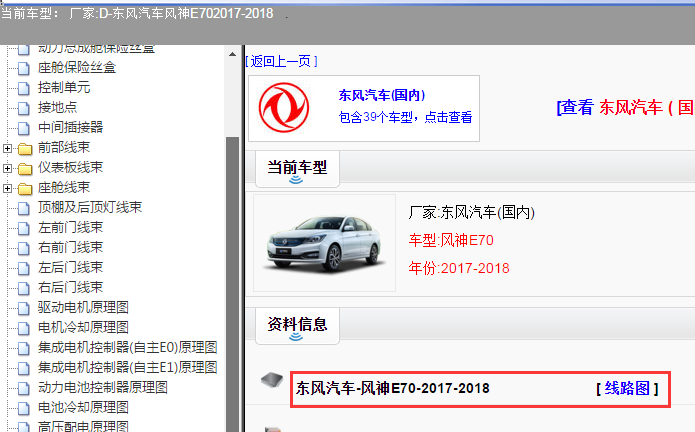The width and height of the screenshot is (695, 432).
Task: Select 座舱保险丝盒 in the tree
Action: pos(77,68)
